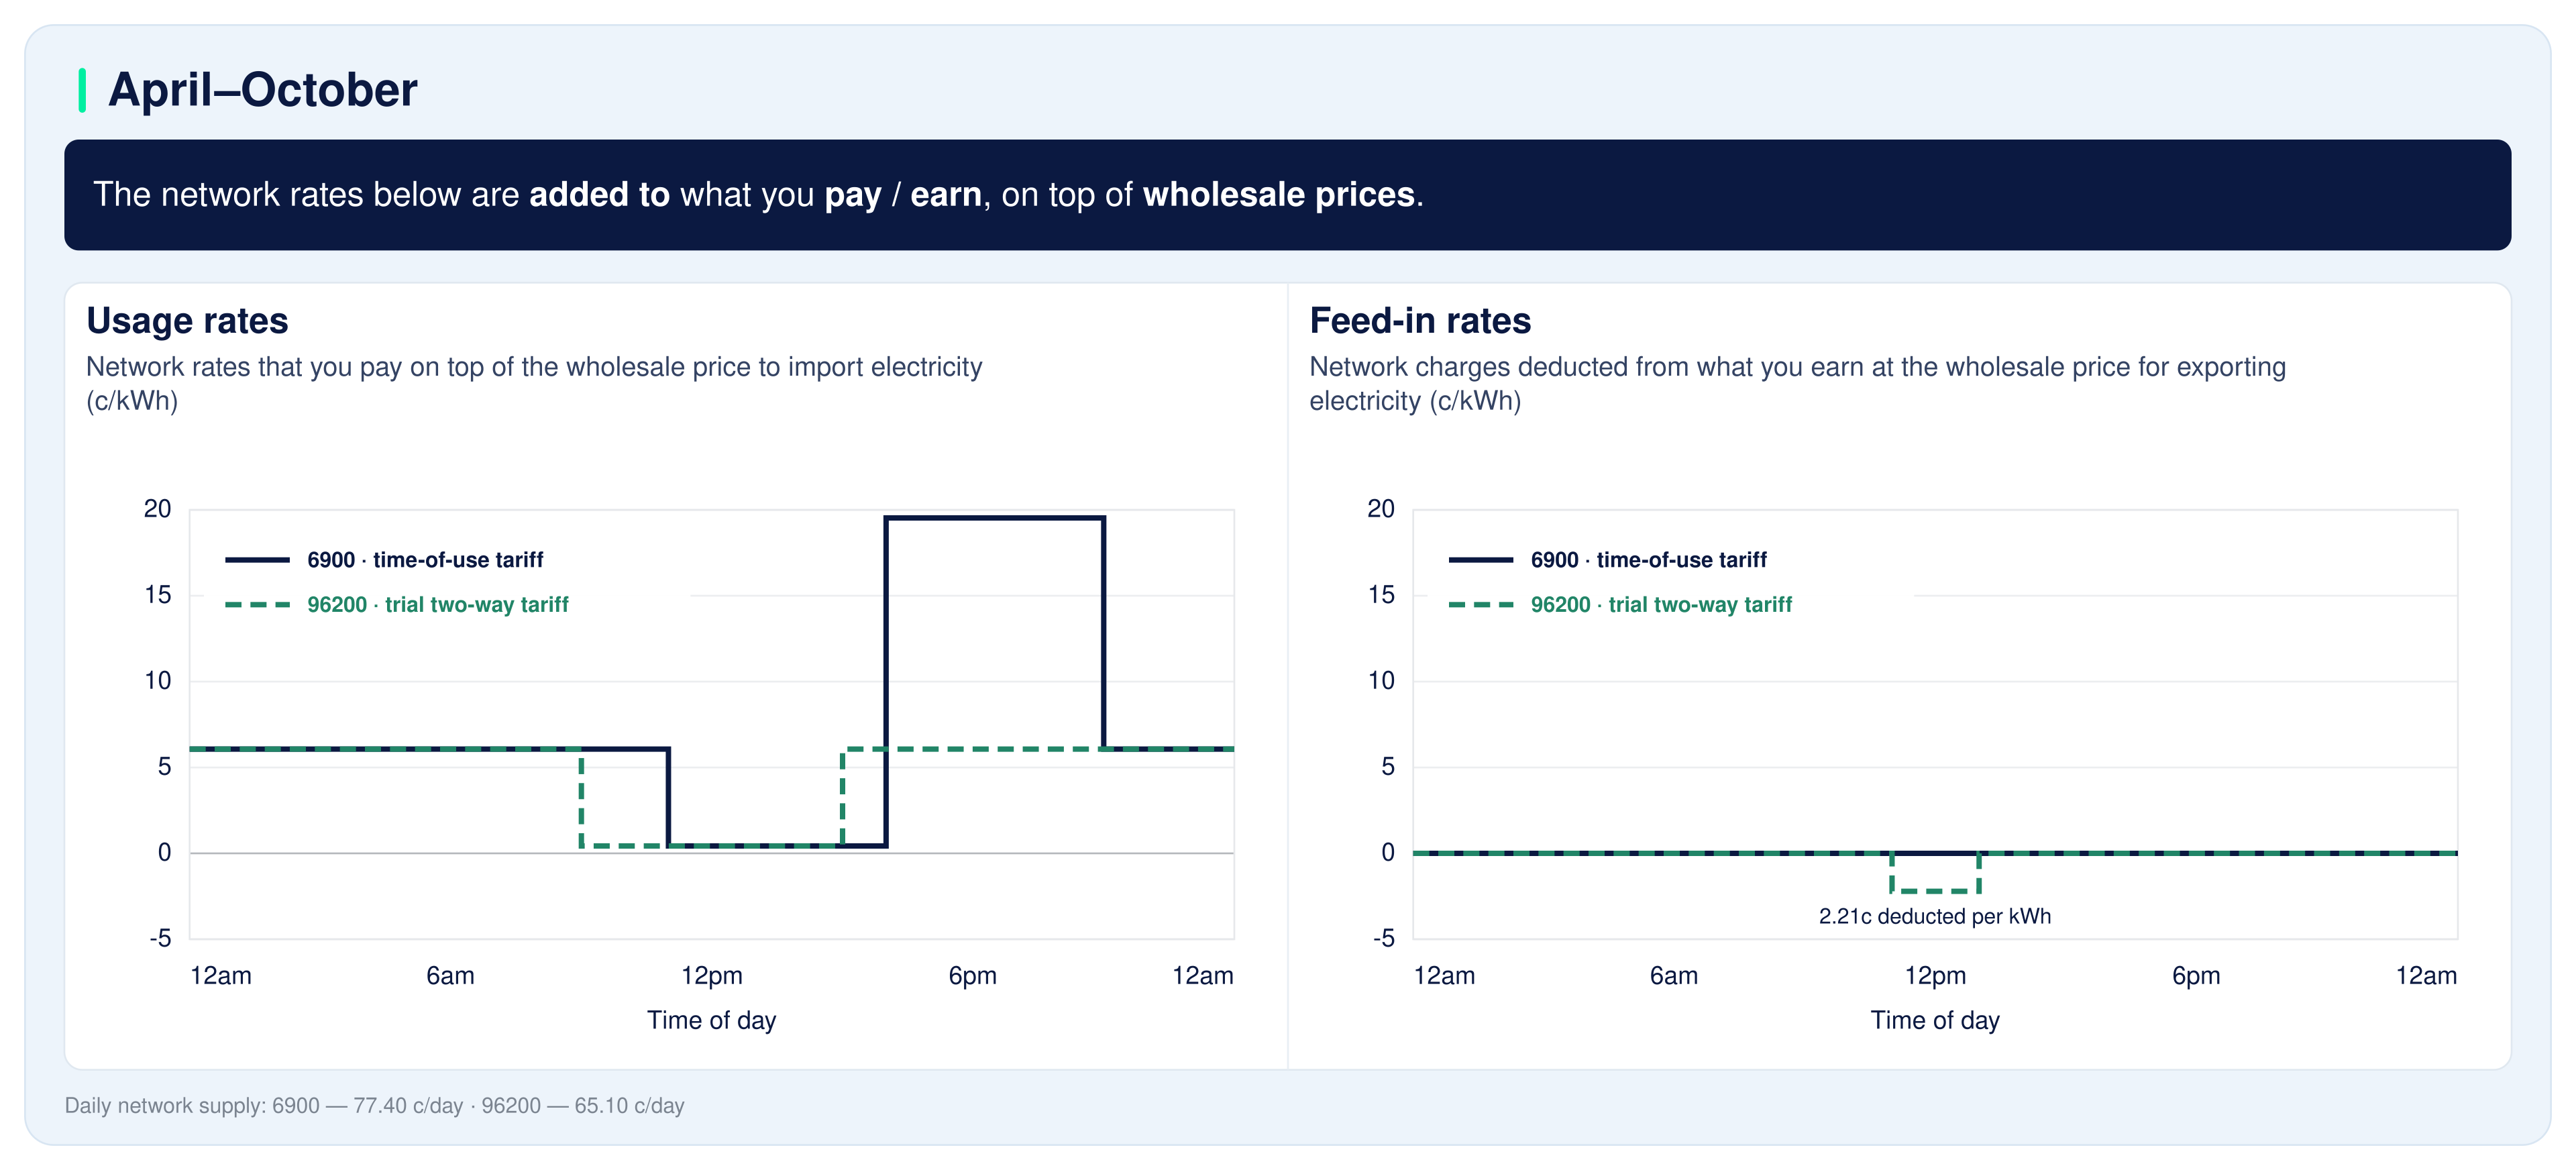Click the dark network rates info banner
Screen dimensions: 2576x1170
click(1287, 195)
